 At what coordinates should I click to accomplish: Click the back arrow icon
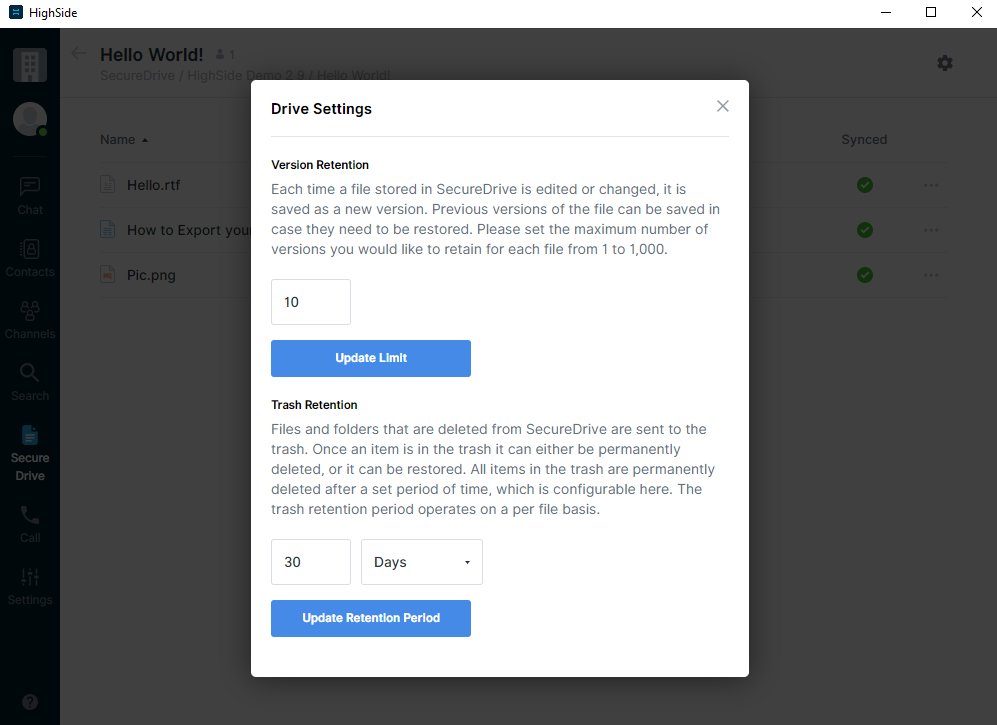pyautogui.click(x=79, y=53)
